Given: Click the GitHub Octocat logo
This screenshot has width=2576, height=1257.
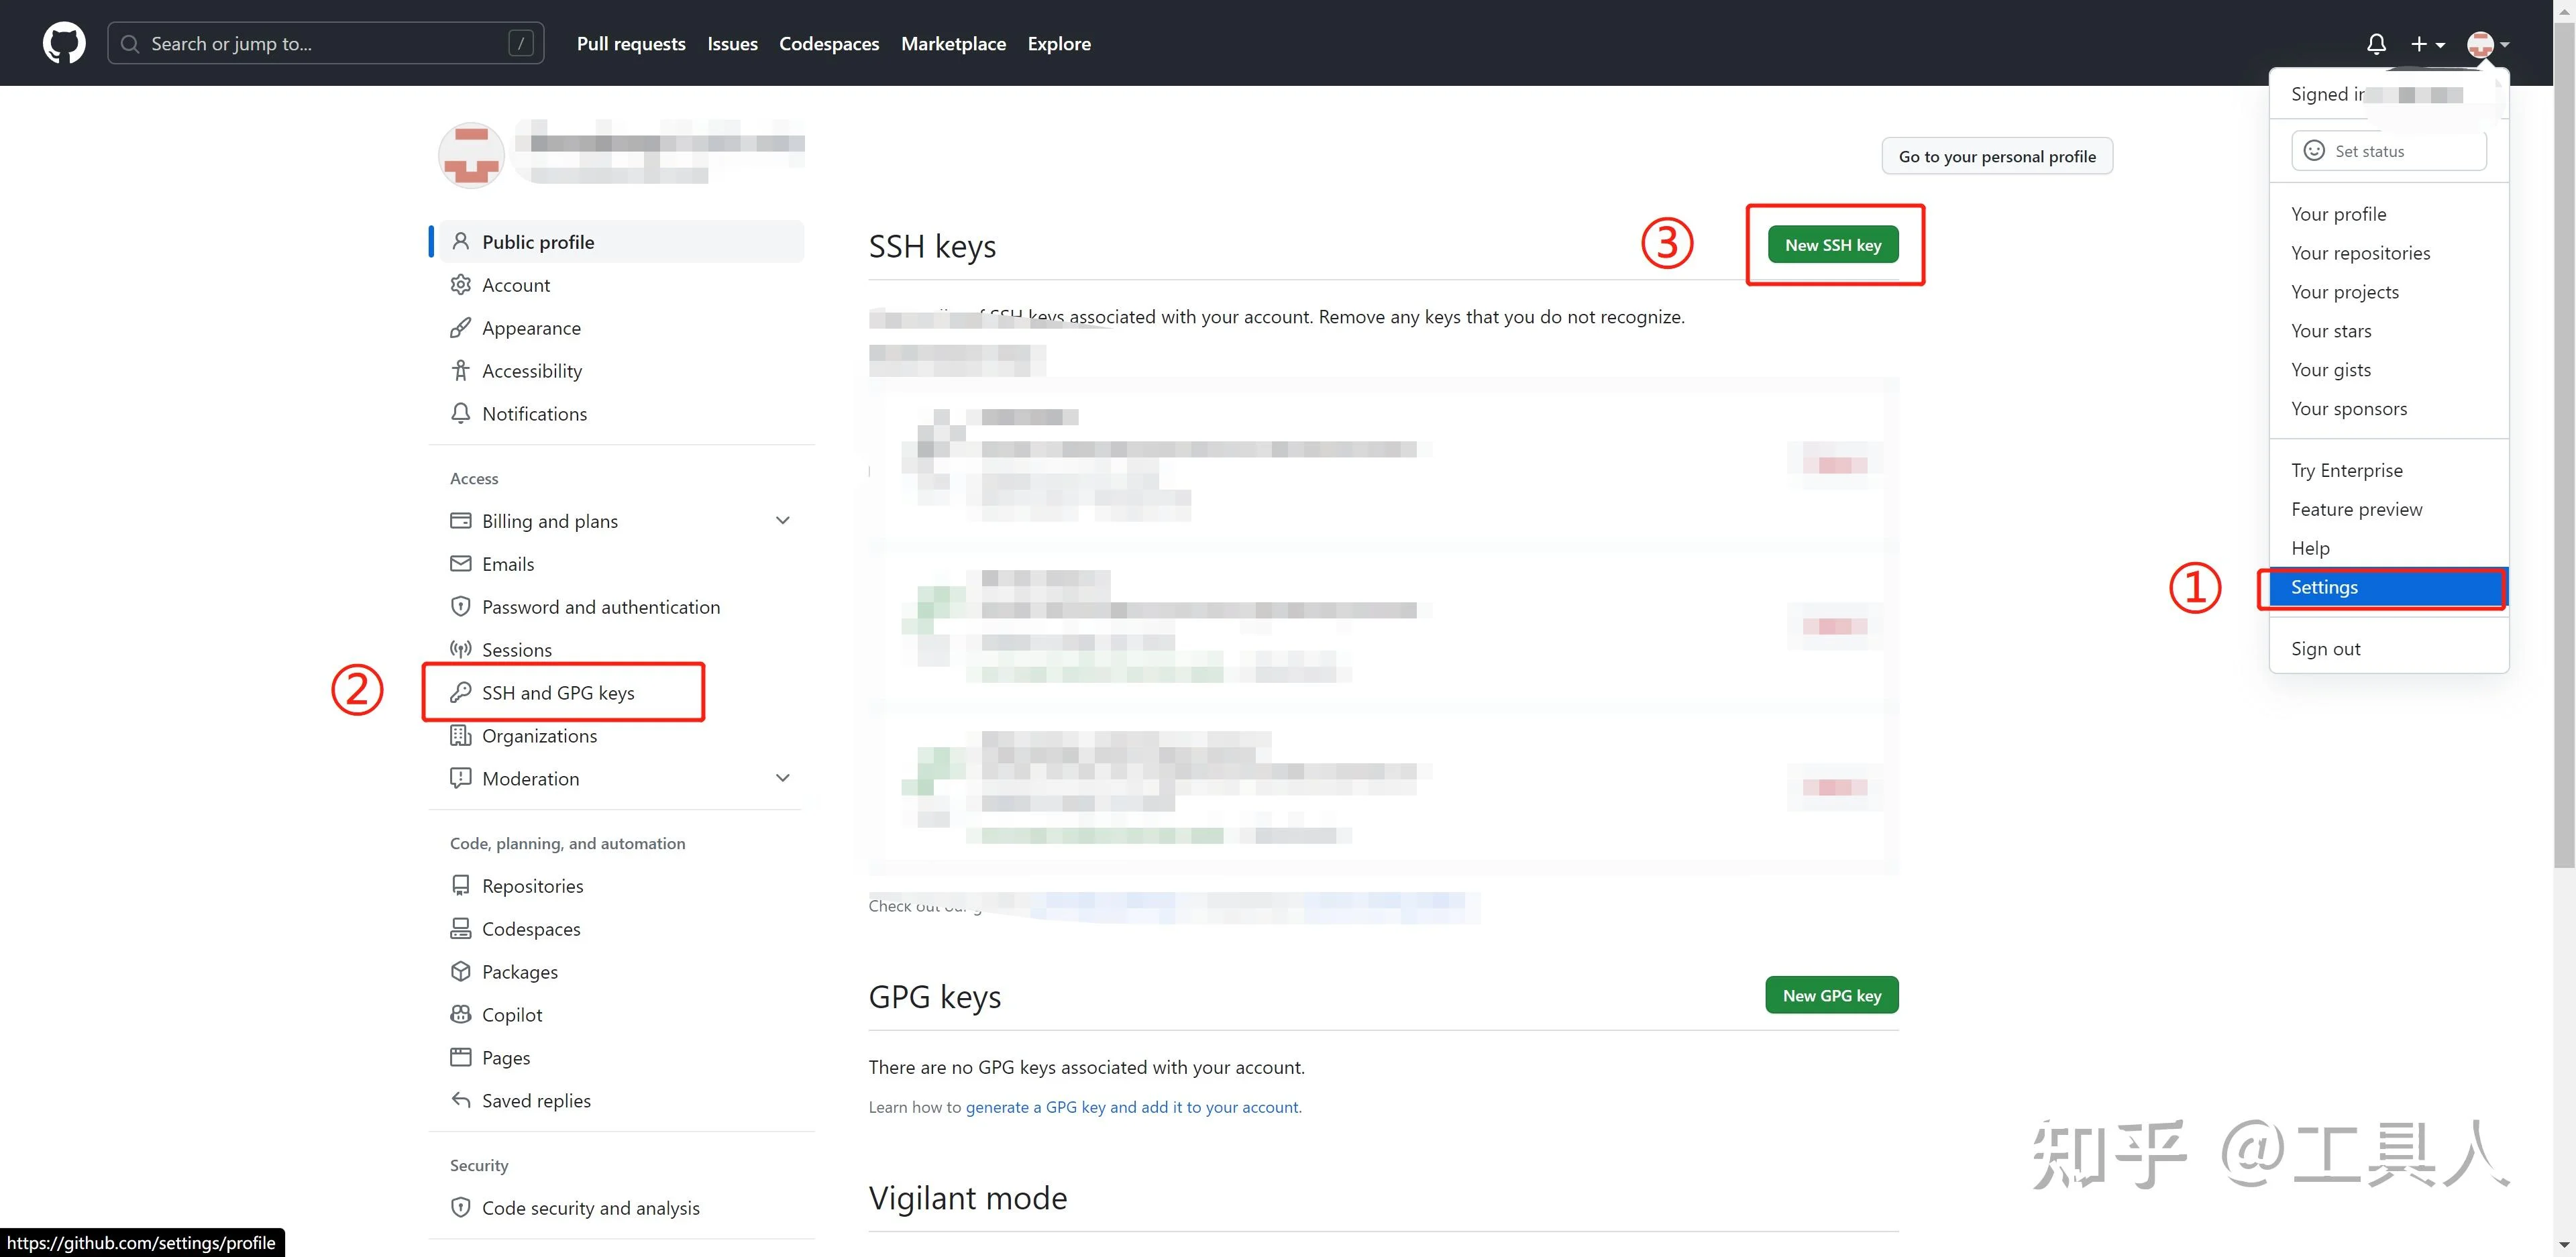Looking at the screenshot, I should (64, 44).
